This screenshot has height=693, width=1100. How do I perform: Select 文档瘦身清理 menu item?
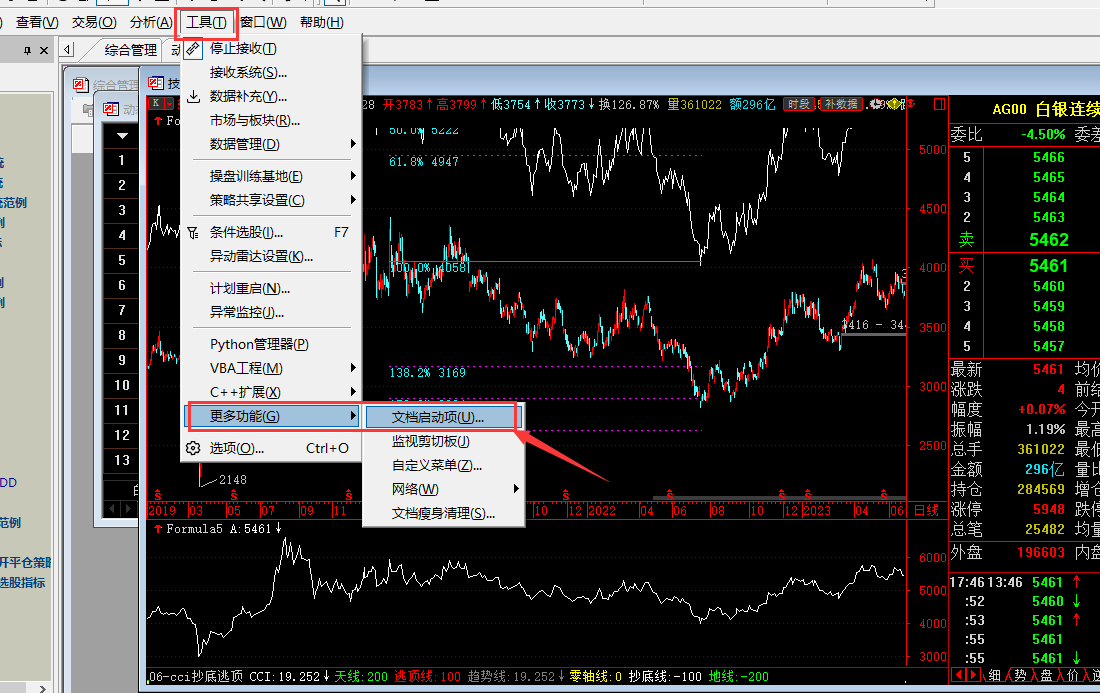tap(443, 513)
